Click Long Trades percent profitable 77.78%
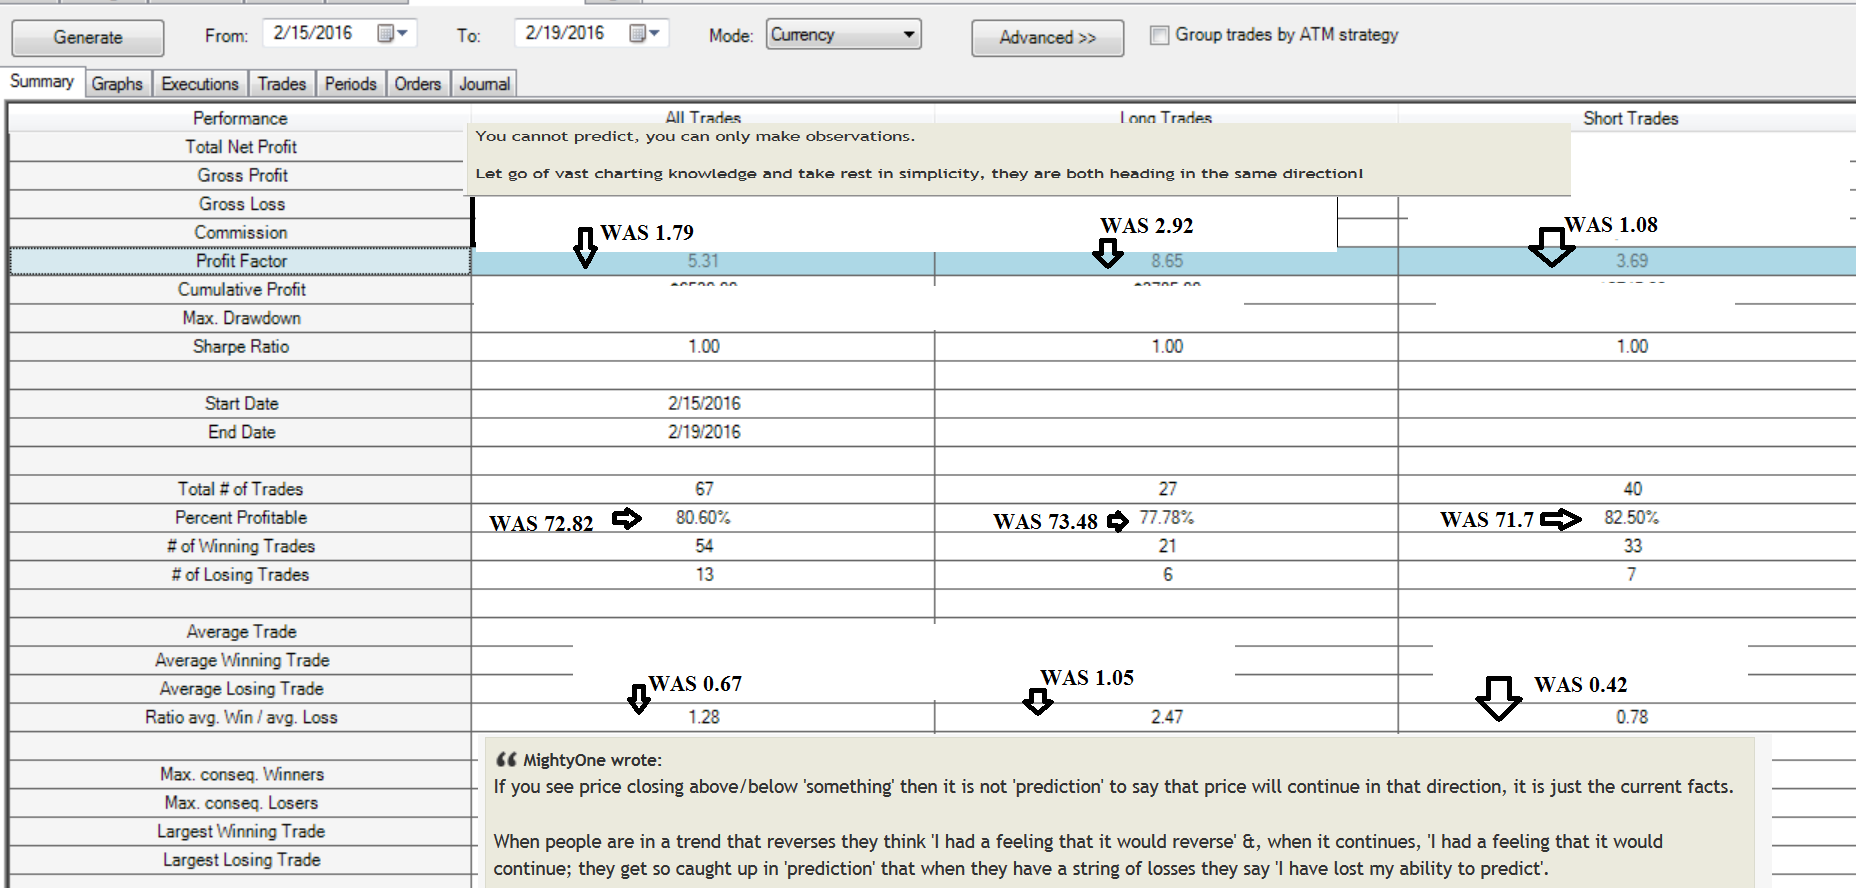Viewport: 1856px width, 888px height. point(1167,517)
